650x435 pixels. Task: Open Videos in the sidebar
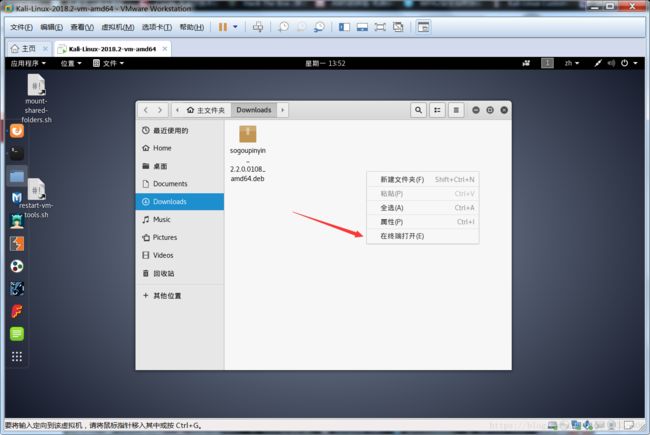(180, 255)
